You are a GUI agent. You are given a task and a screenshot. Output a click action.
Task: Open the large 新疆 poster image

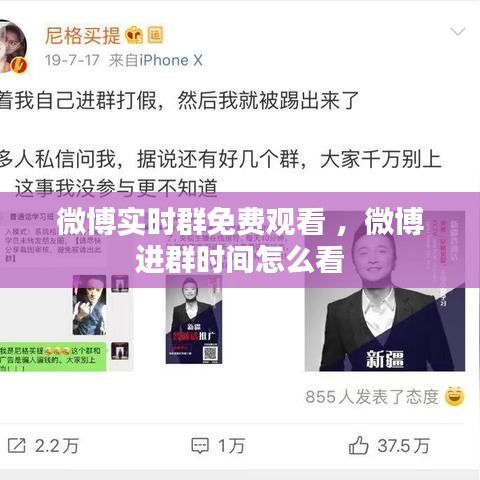click(x=385, y=291)
